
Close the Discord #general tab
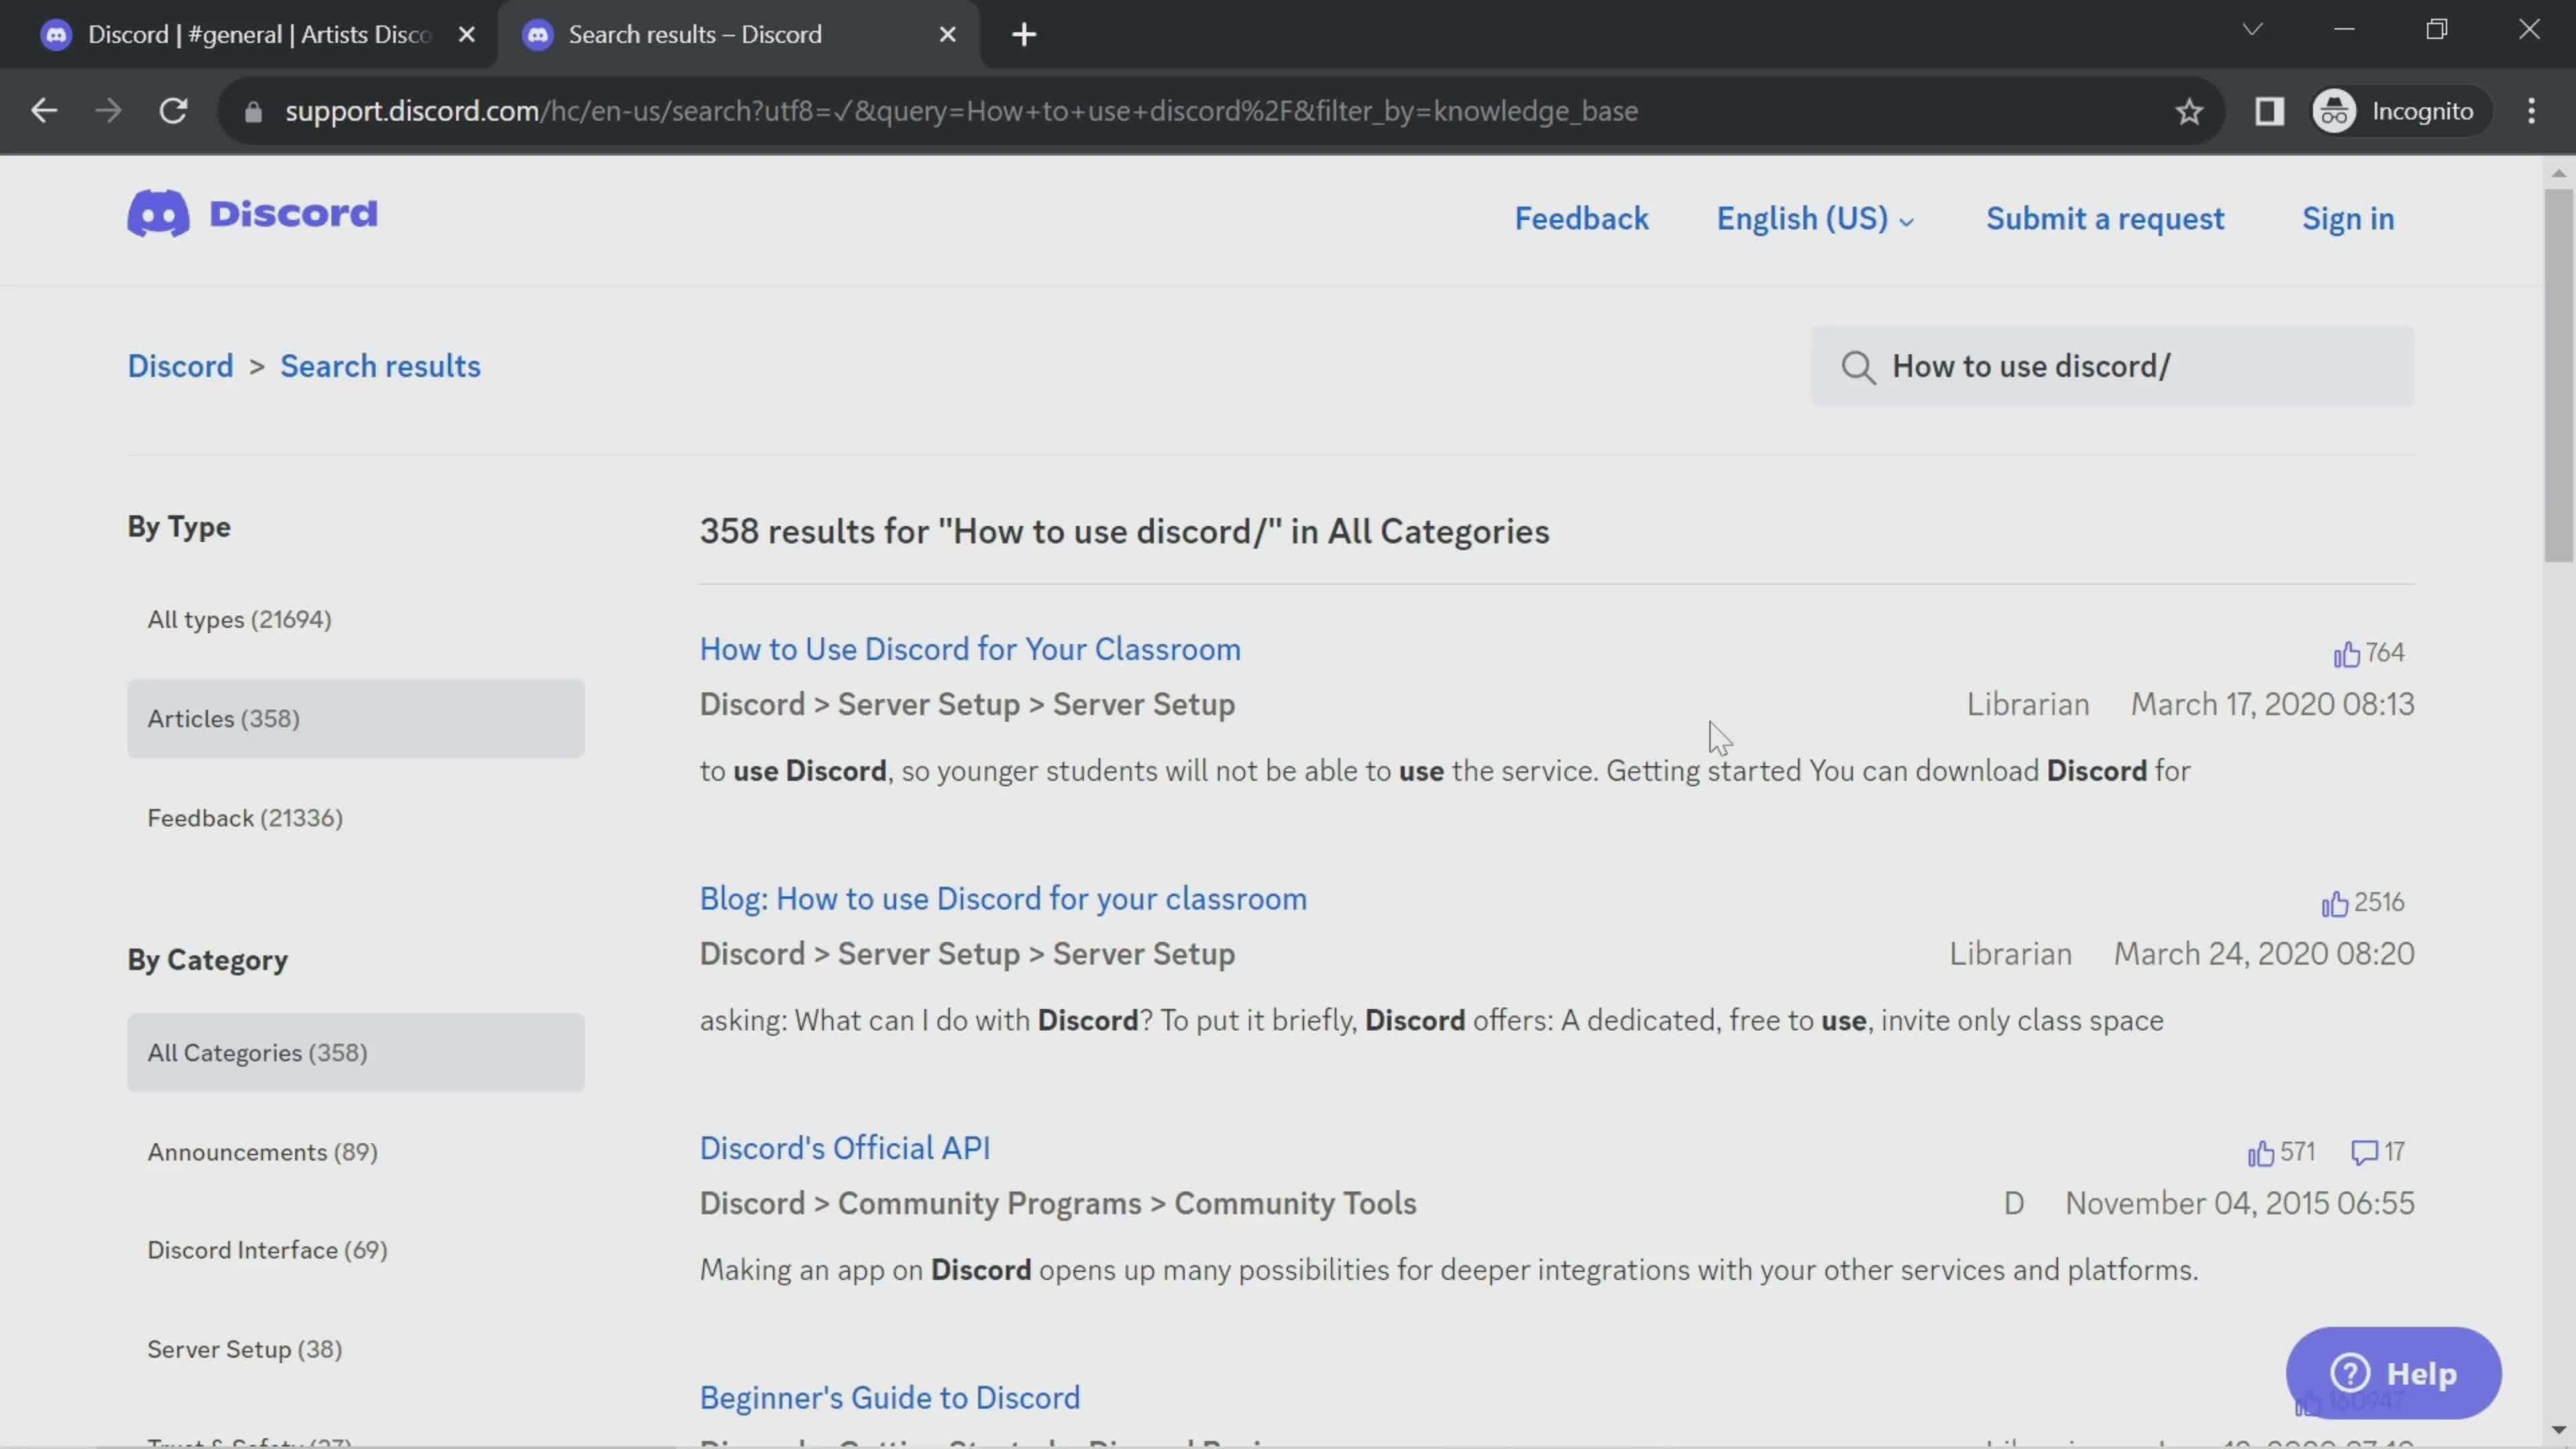[x=466, y=35]
